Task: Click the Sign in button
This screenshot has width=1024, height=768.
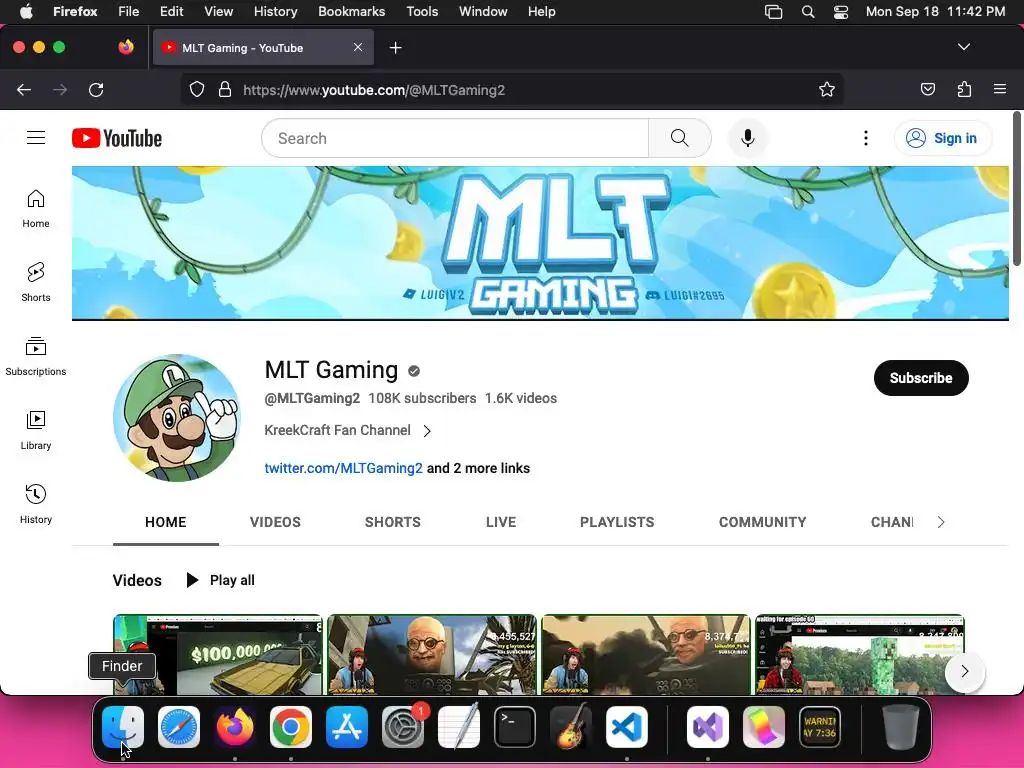Action: tap(942, 138)
